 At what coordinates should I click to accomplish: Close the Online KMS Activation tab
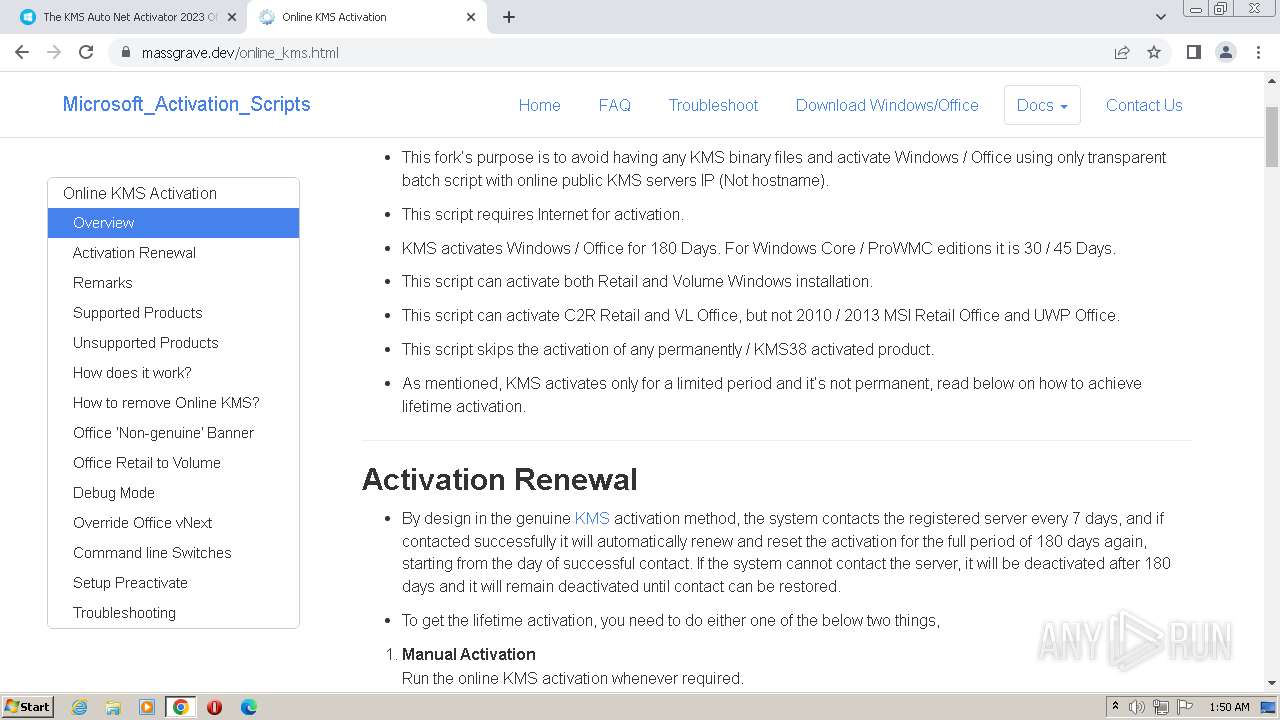pos(472,17)
